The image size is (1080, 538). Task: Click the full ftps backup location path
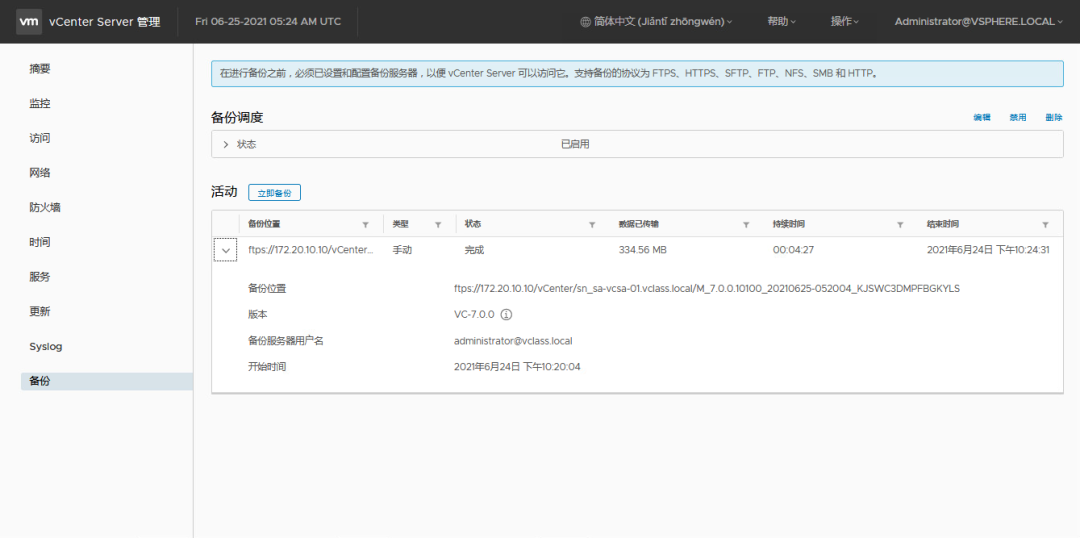[707, 289]
